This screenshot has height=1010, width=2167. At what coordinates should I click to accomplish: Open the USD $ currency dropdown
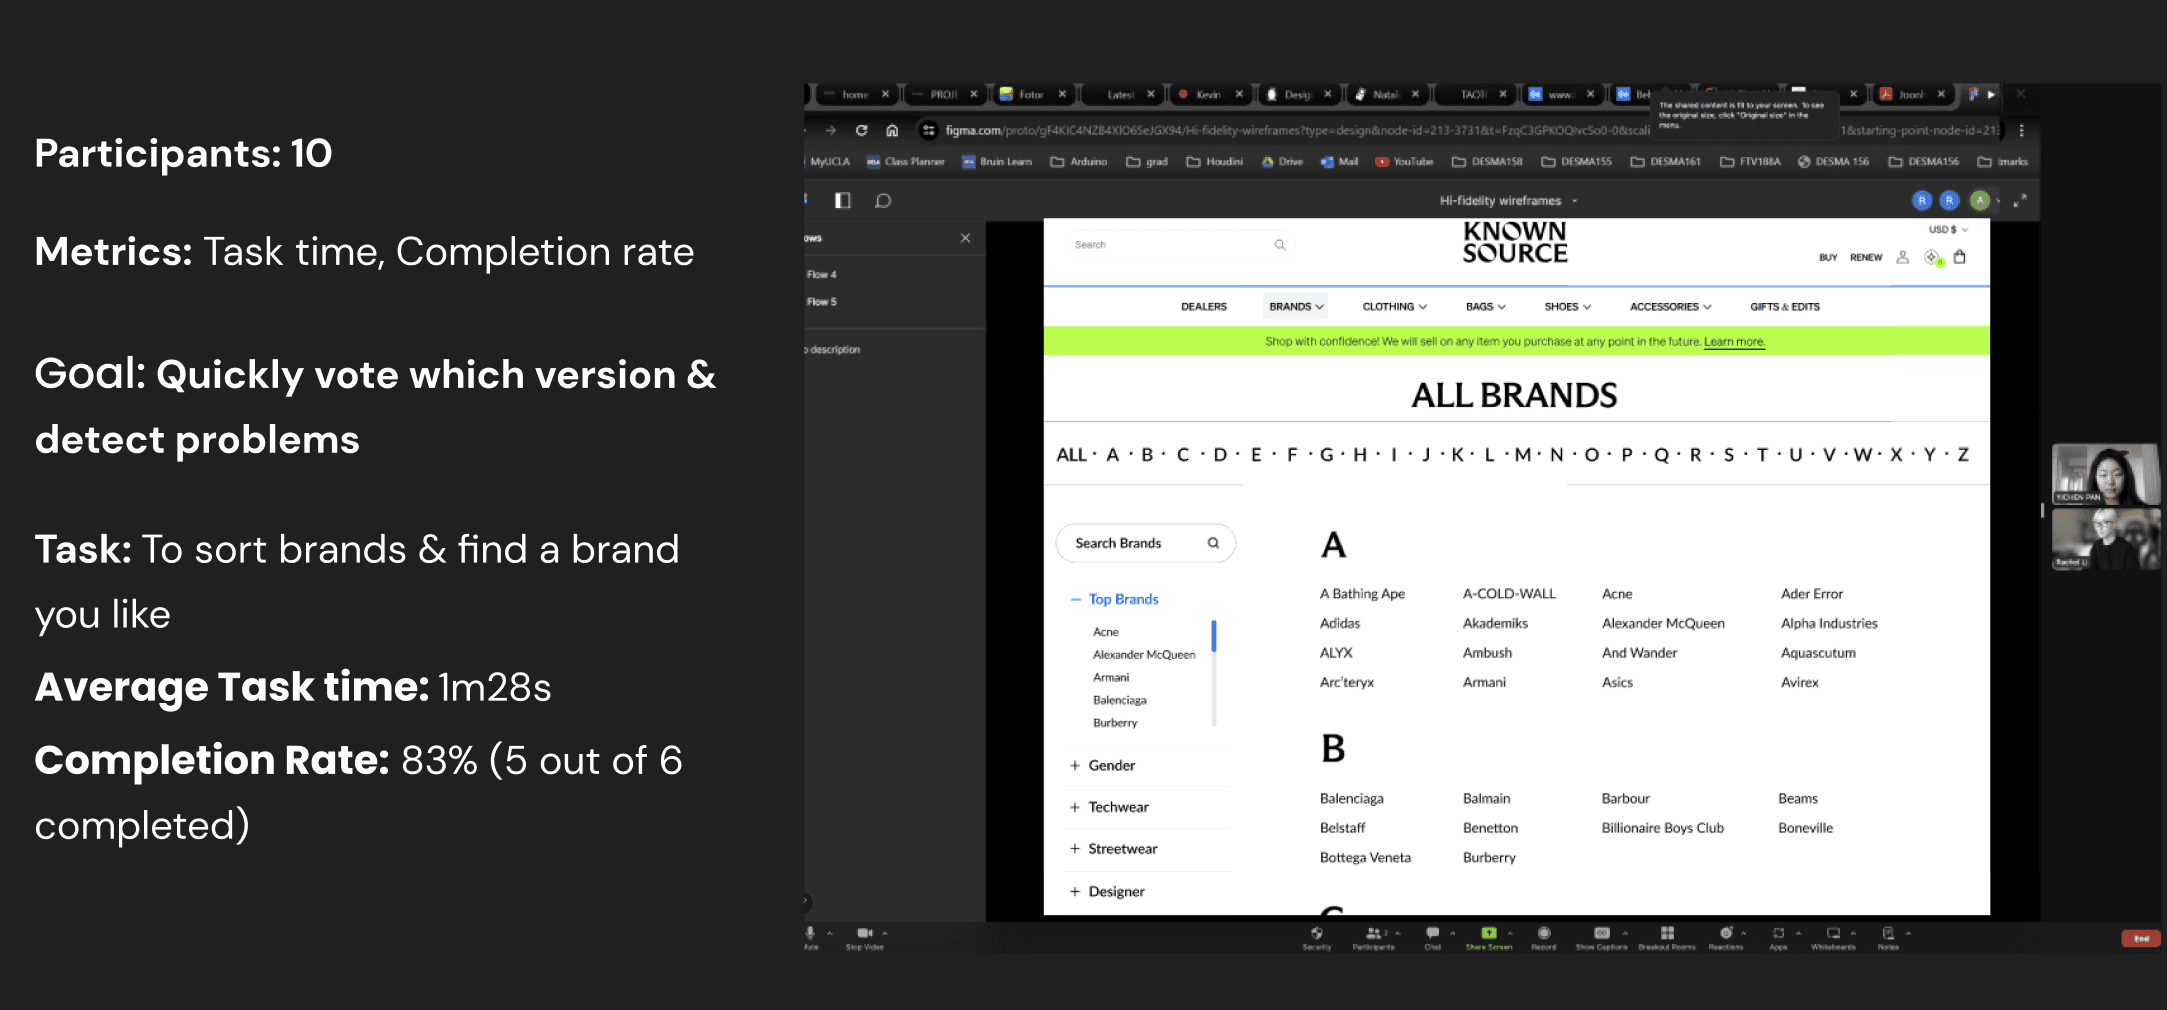click(1948, 229)
